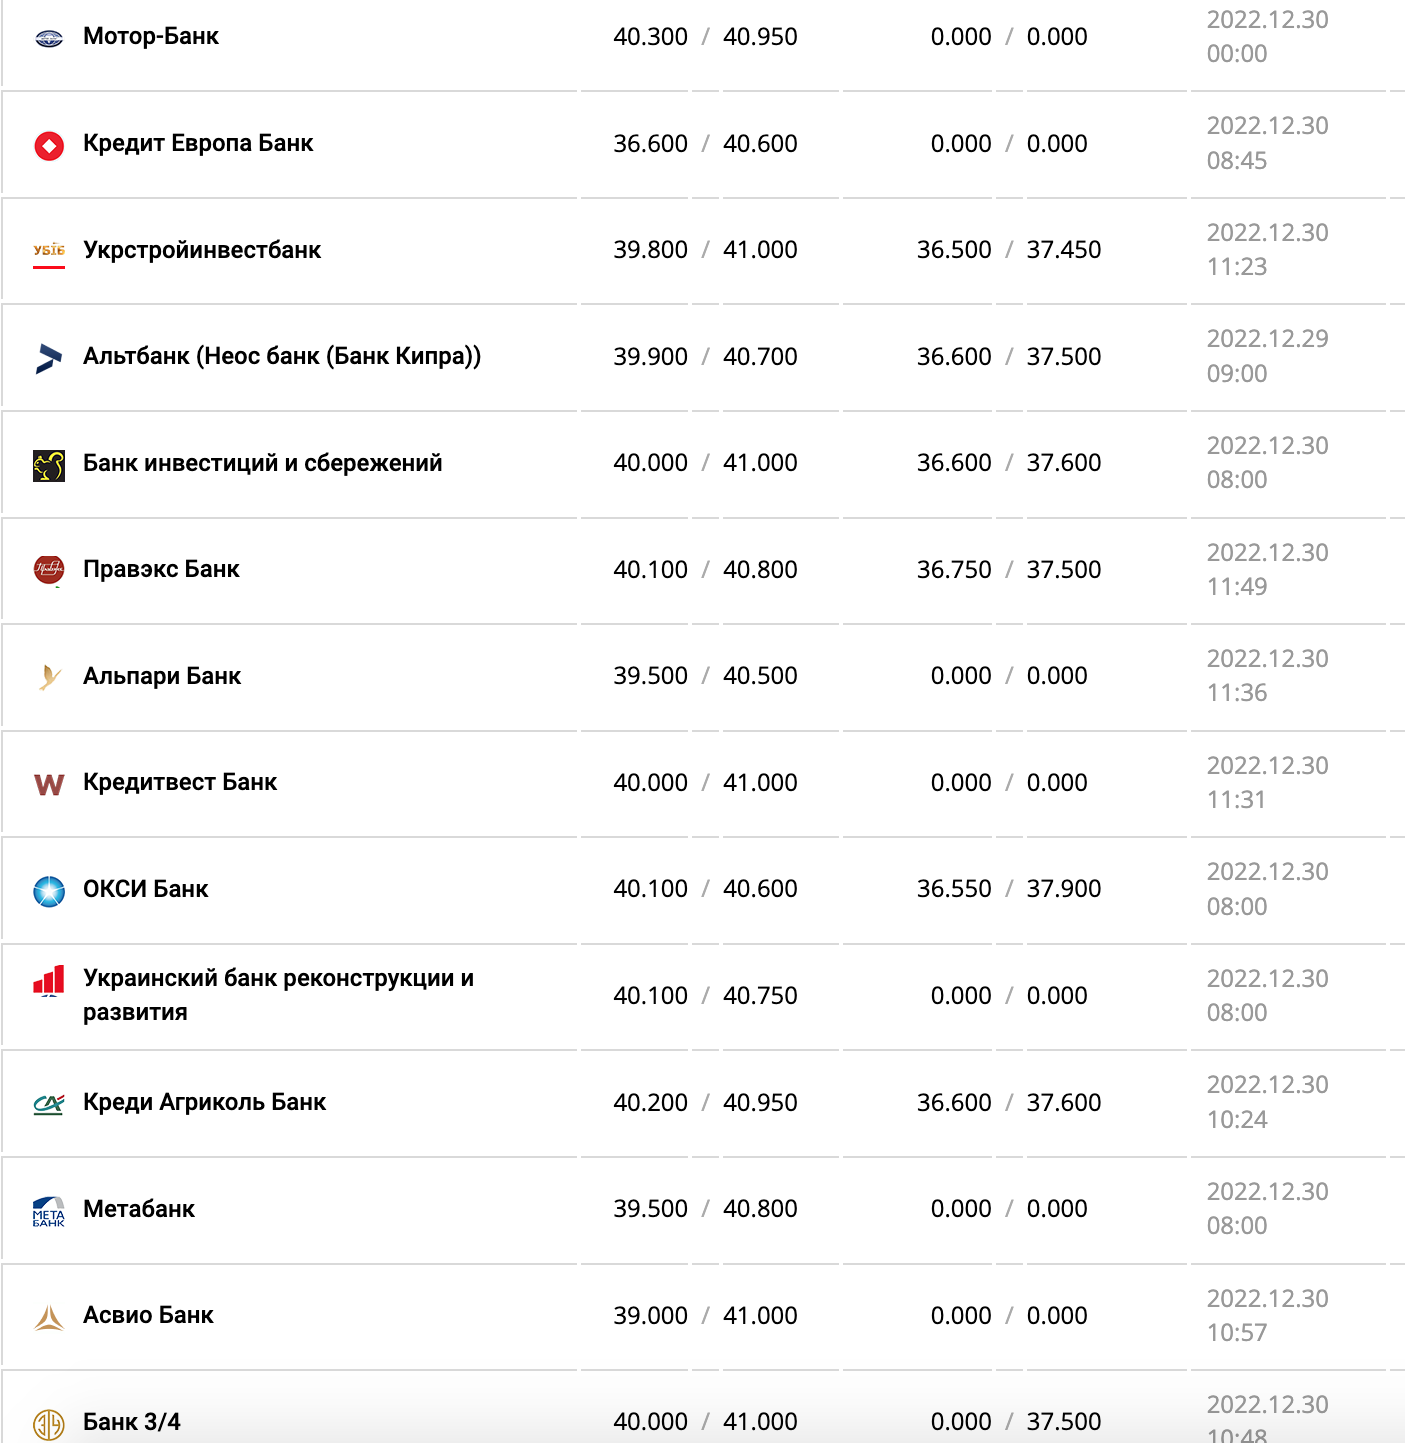Open the Банк 3/4 link
1405x1443 pixels.
coord(132,1422)
